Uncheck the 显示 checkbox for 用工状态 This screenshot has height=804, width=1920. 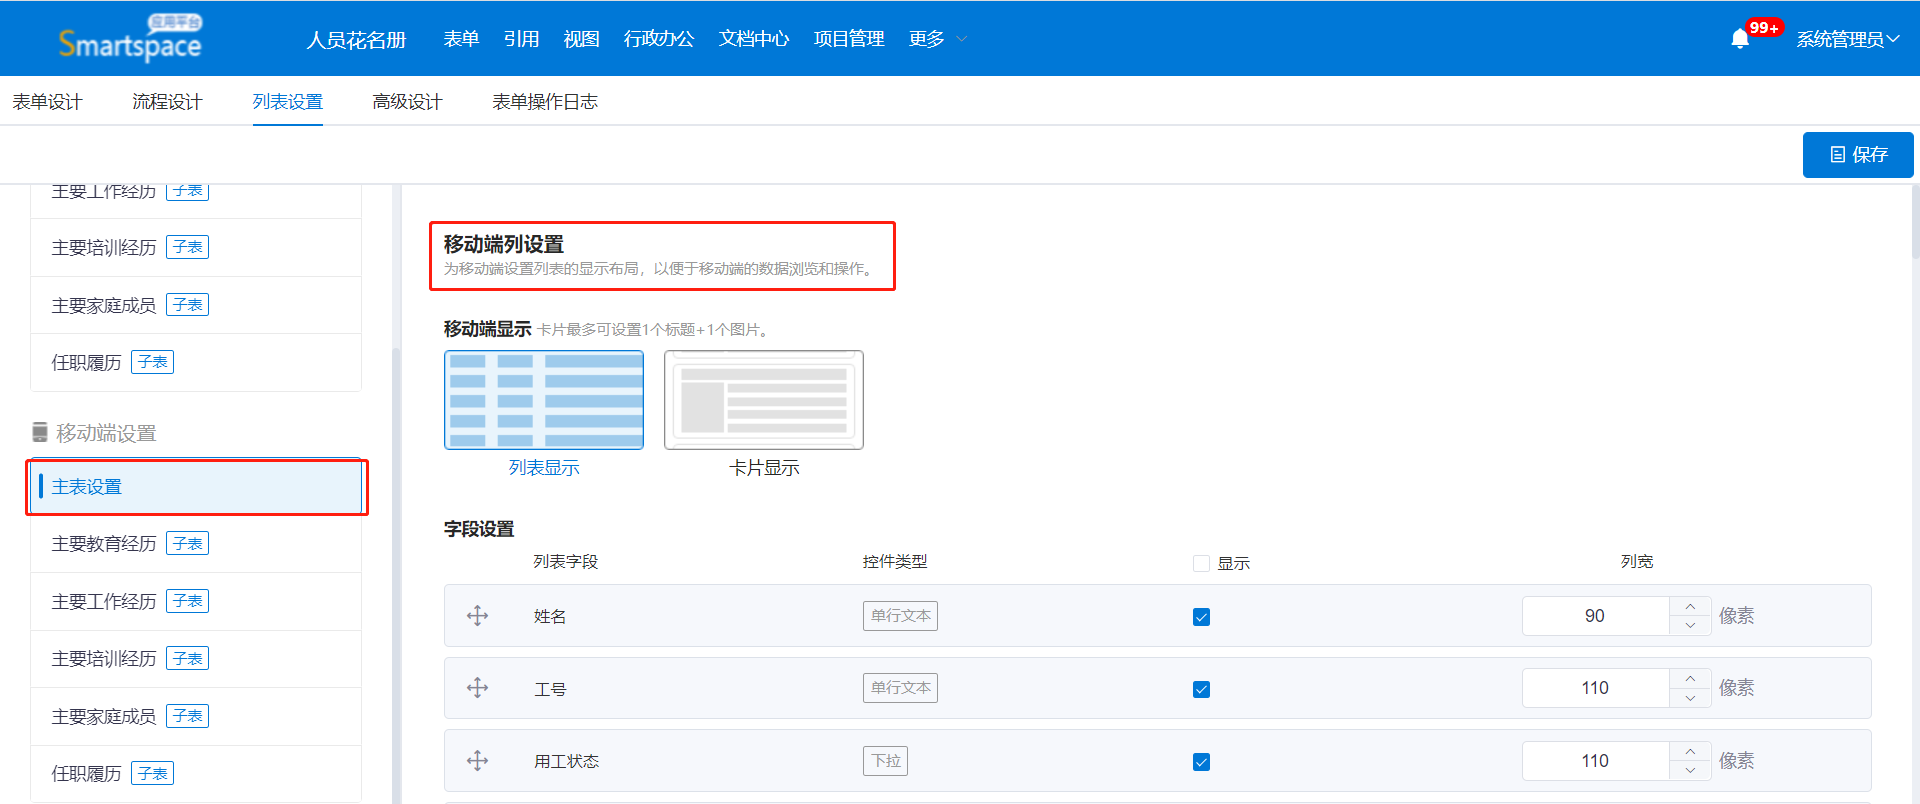click(x=1201, y=762)
